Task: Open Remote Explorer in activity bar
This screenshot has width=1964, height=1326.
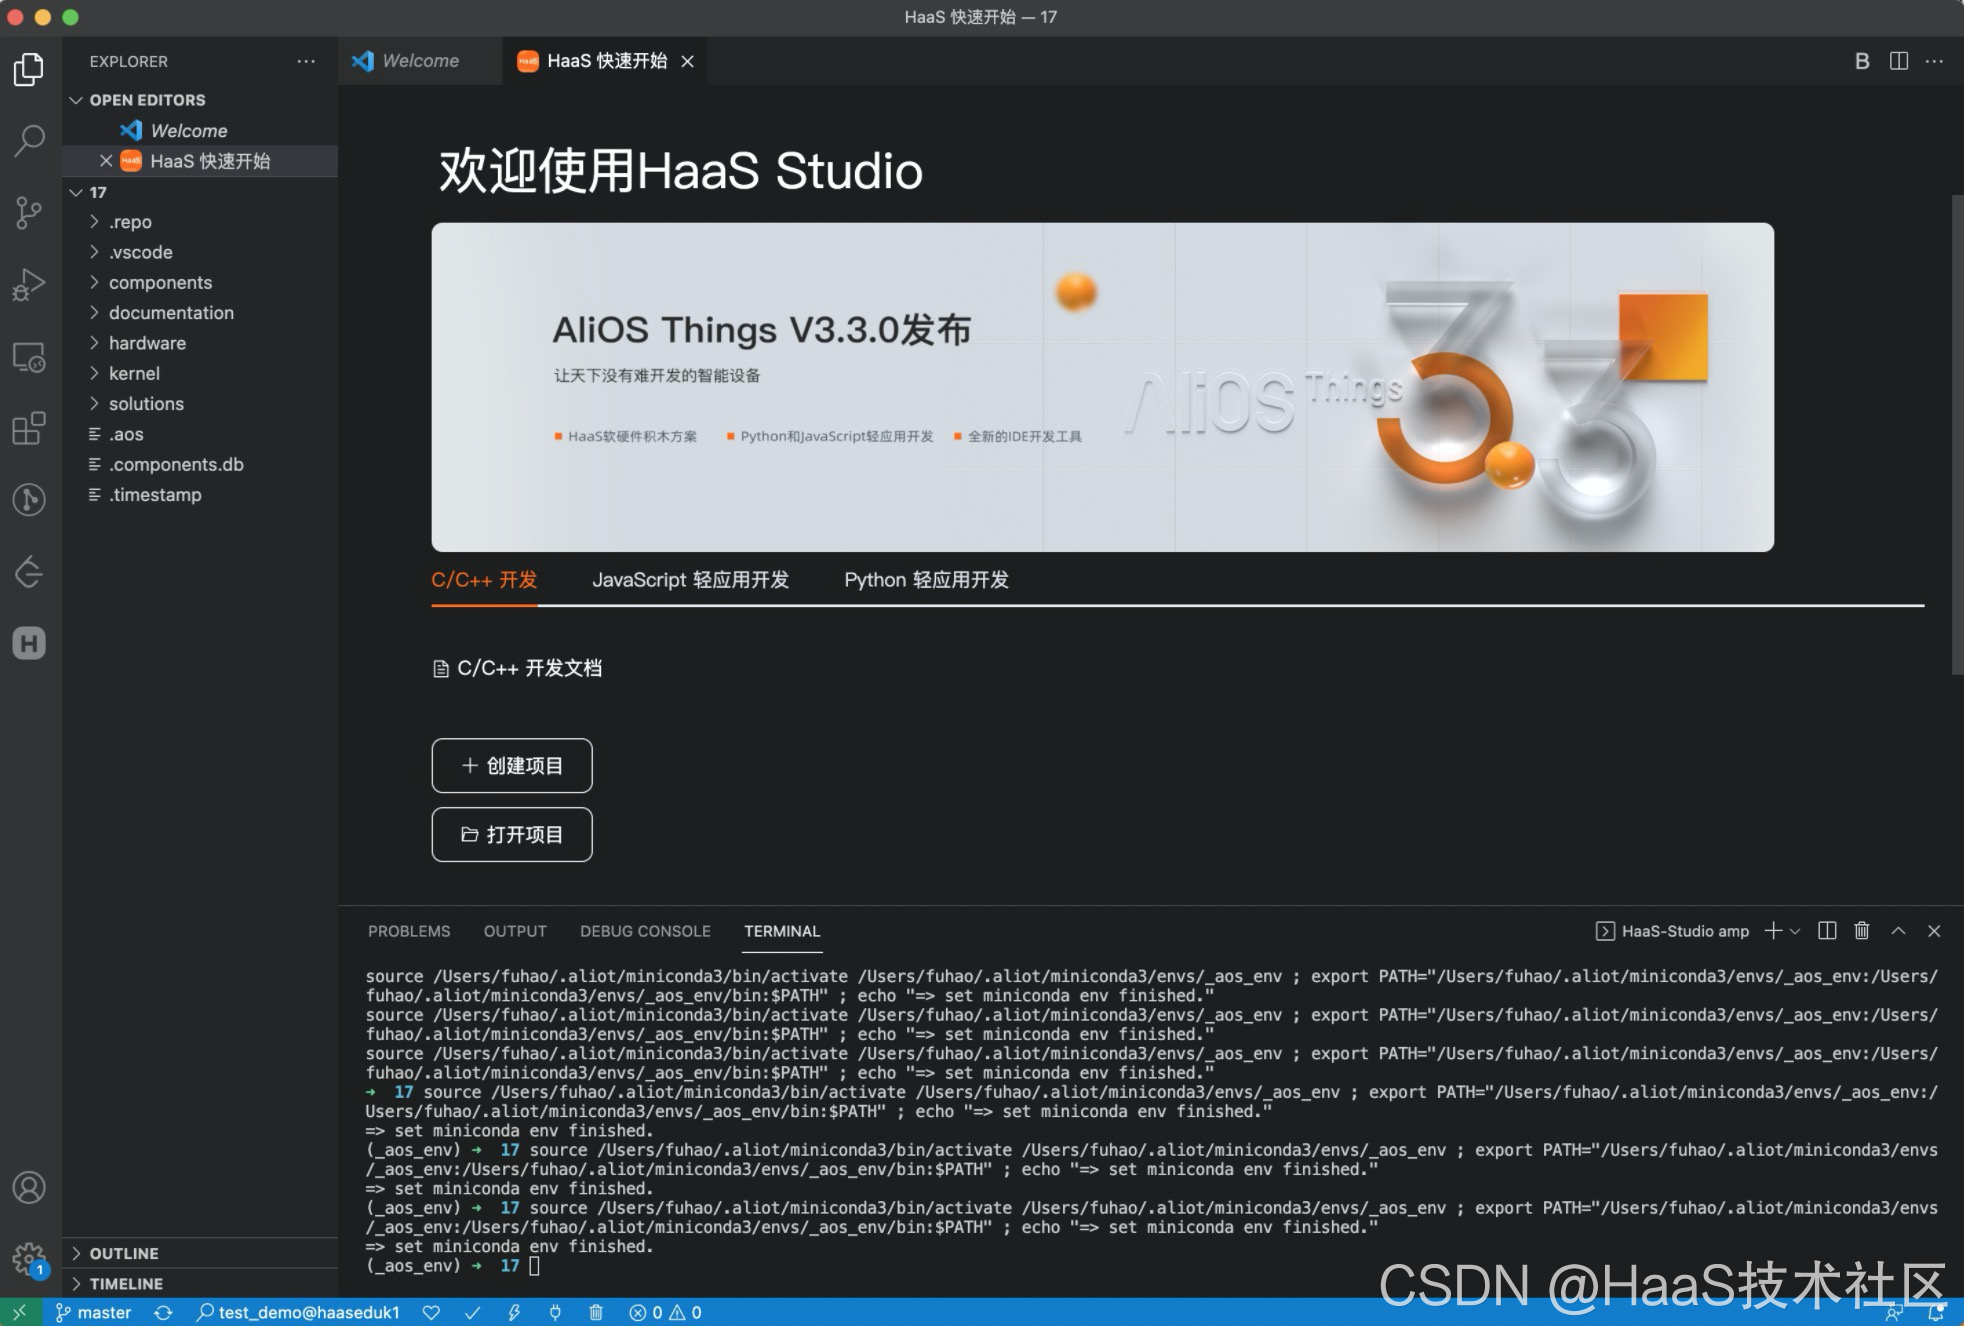Action: (x=29, y=357)
